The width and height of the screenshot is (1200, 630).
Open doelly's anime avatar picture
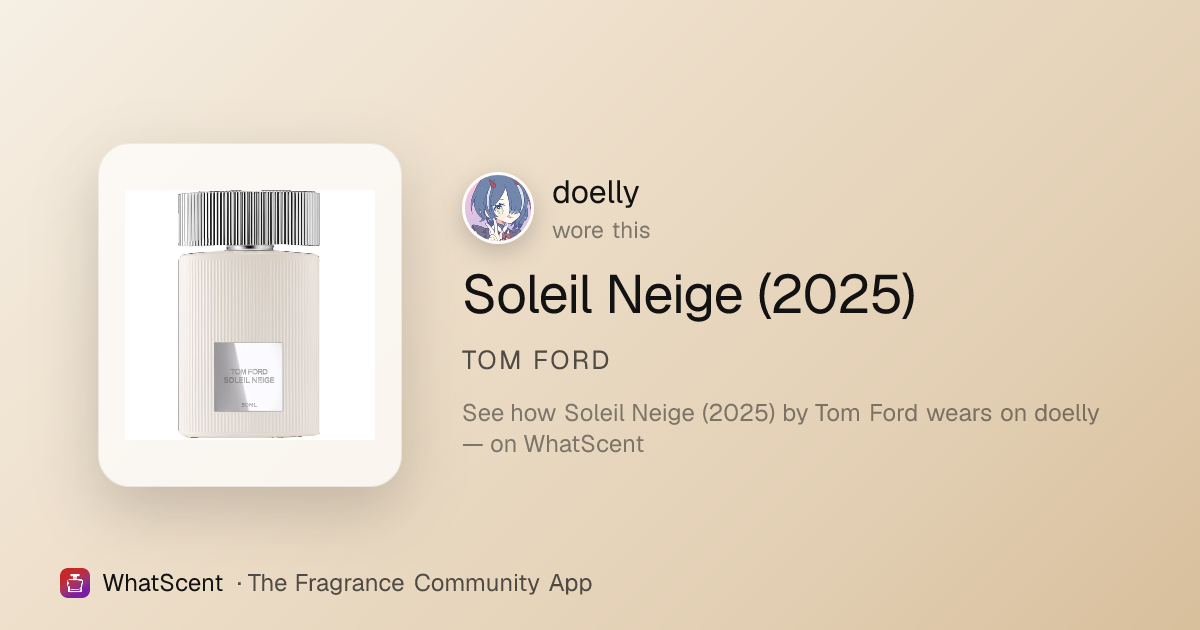coord(498,208)
